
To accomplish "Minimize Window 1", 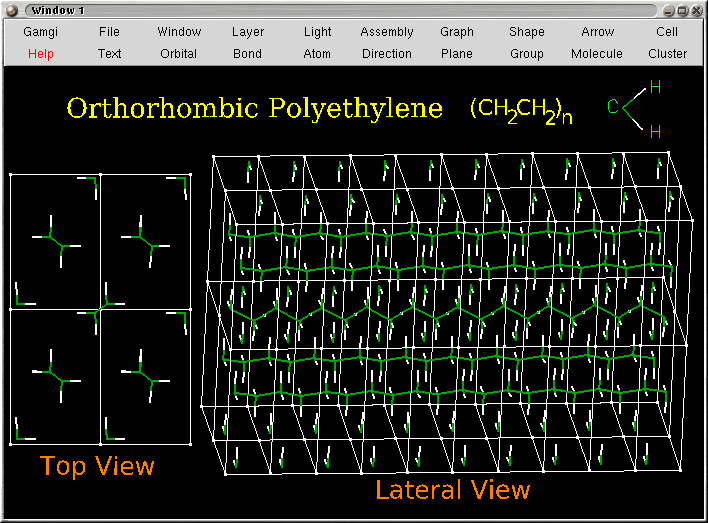I will point(670,10).
